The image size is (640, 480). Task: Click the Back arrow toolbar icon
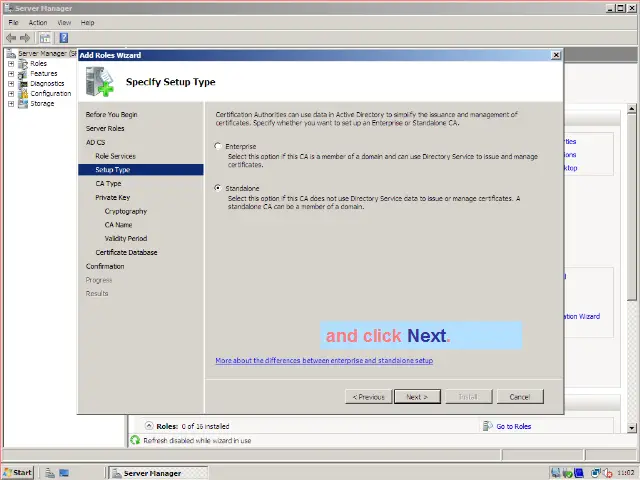11,38
